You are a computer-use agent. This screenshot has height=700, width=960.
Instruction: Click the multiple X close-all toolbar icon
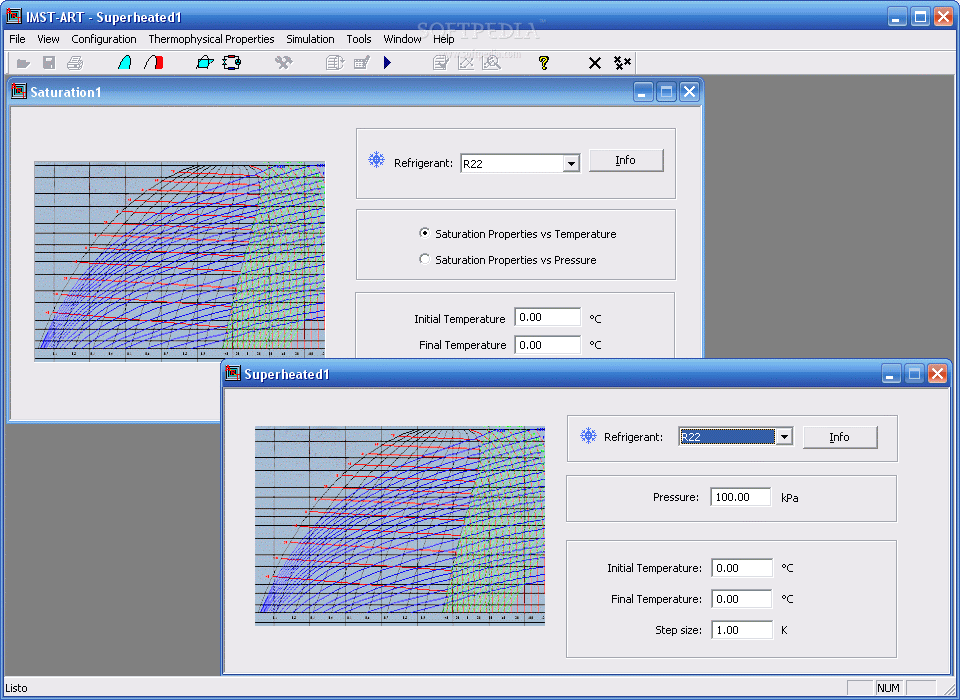click(x=622, y=62)
